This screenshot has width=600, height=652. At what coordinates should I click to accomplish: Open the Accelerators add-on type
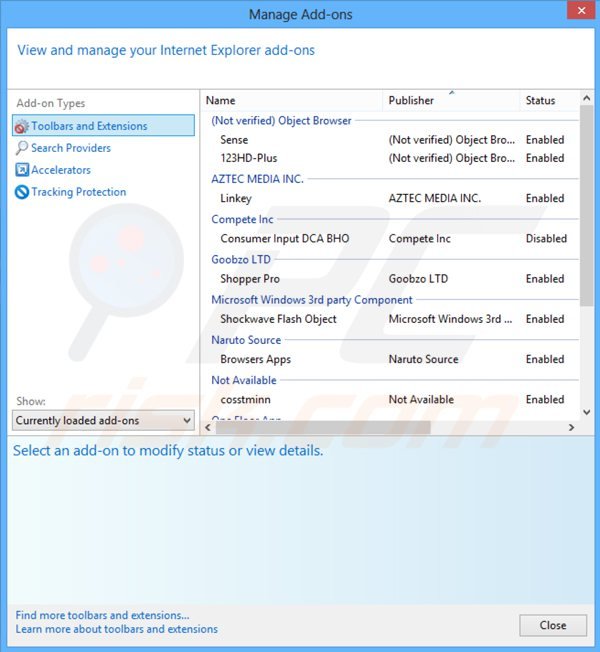tap(61, 170)
